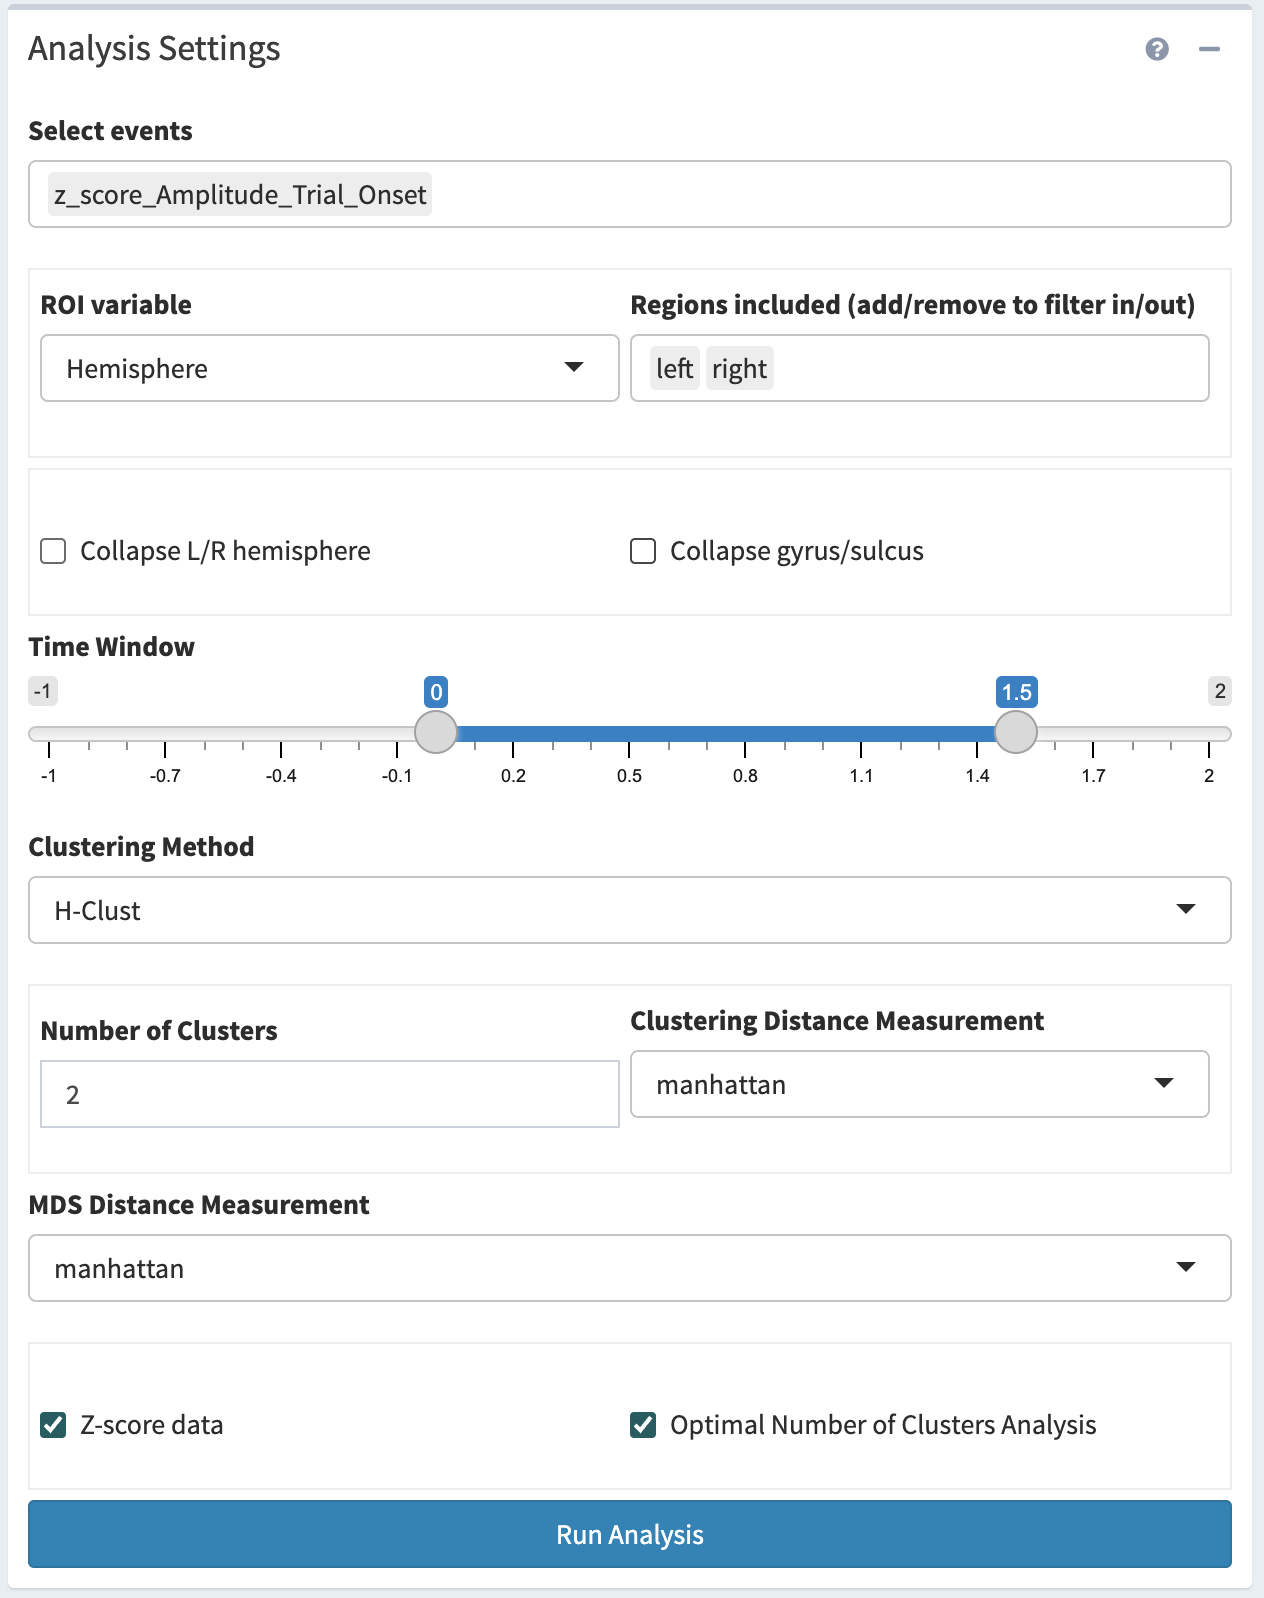Open the MDS Distance Measurement dropdown

[x=629, y=1268]
